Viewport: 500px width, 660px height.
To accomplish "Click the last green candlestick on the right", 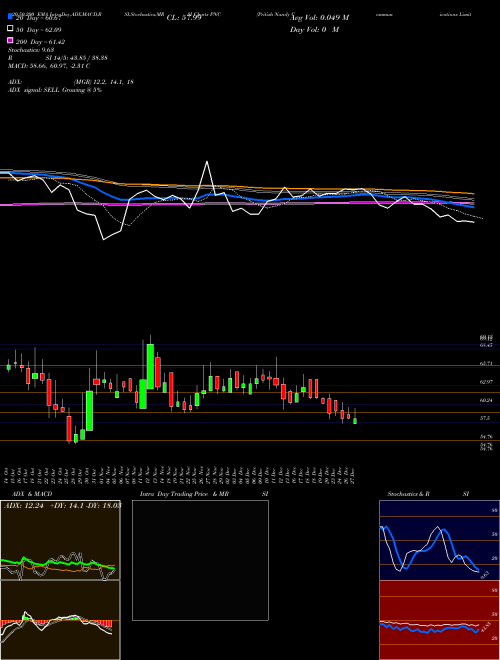I will (x=355, y=421).
